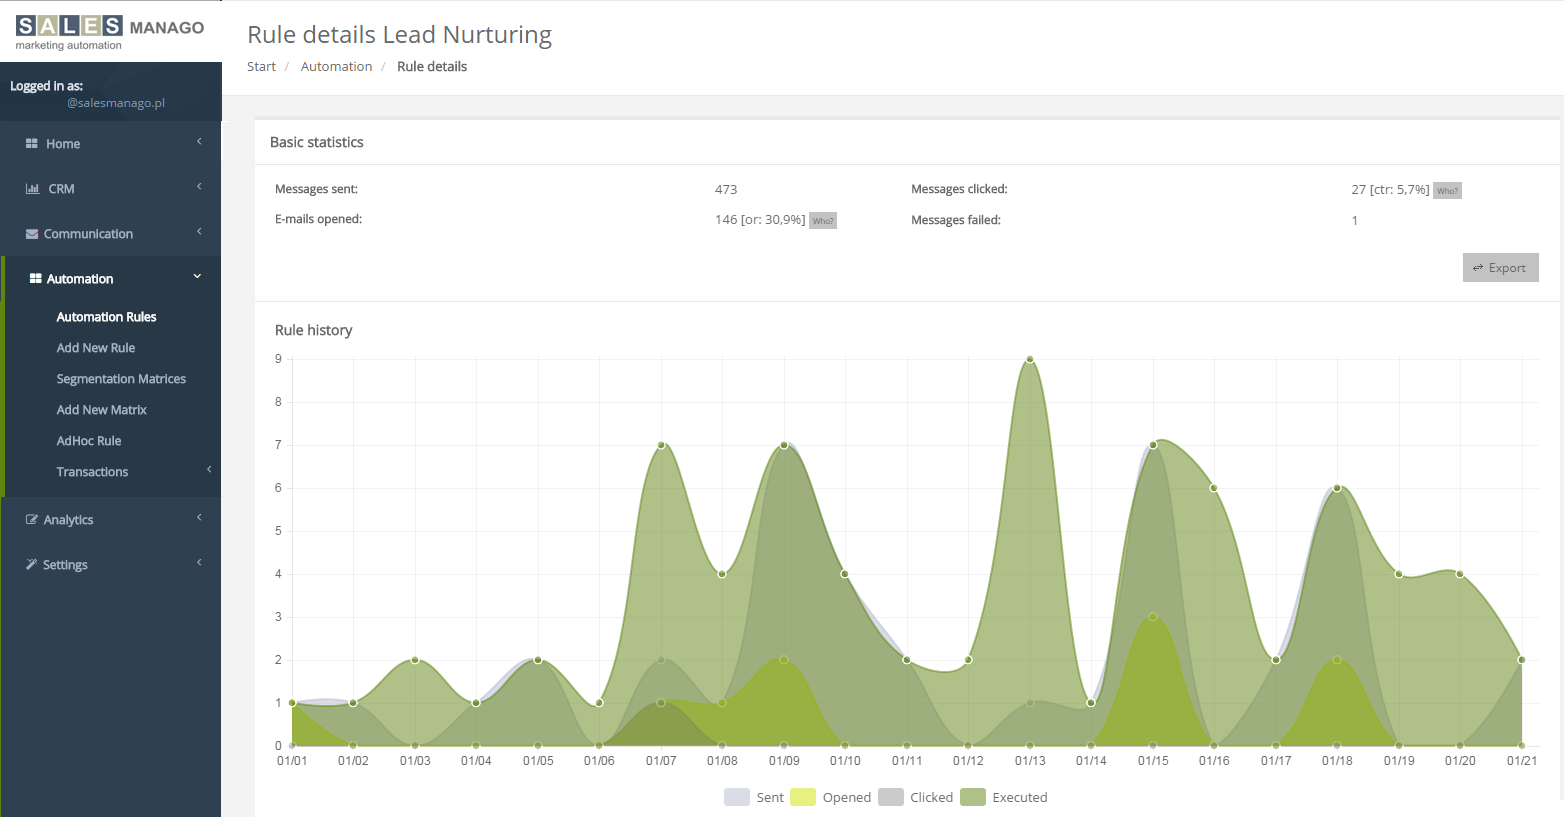Toggle the Sent legend swatch
Viewport: 1564px width, 817px height.
coord(737,797)
